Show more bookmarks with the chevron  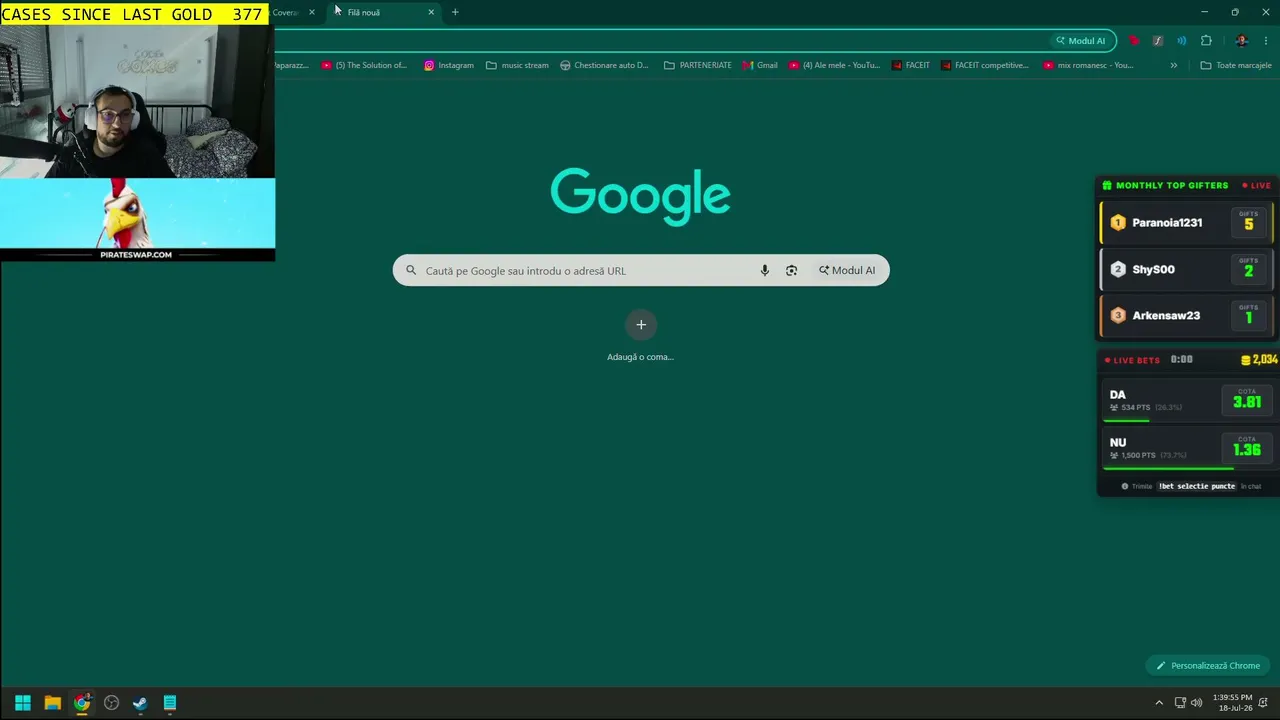coord(1174,65)
